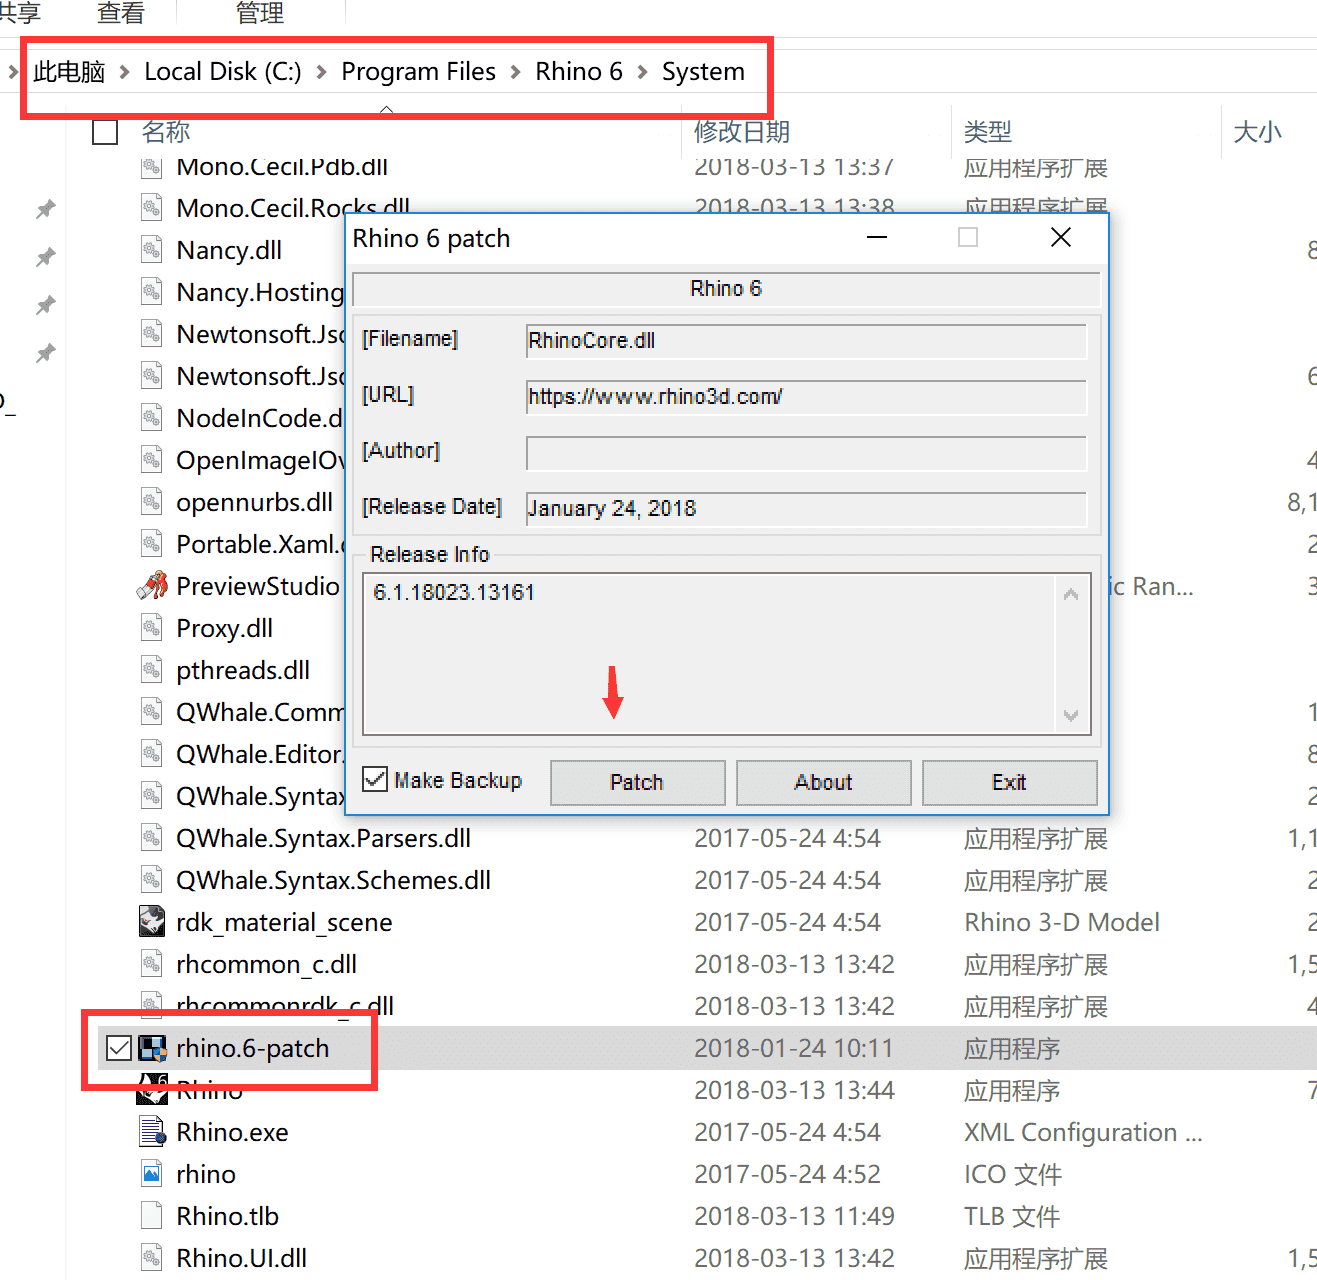Click the rhino ICO file icon

(x=152, y=1174)
